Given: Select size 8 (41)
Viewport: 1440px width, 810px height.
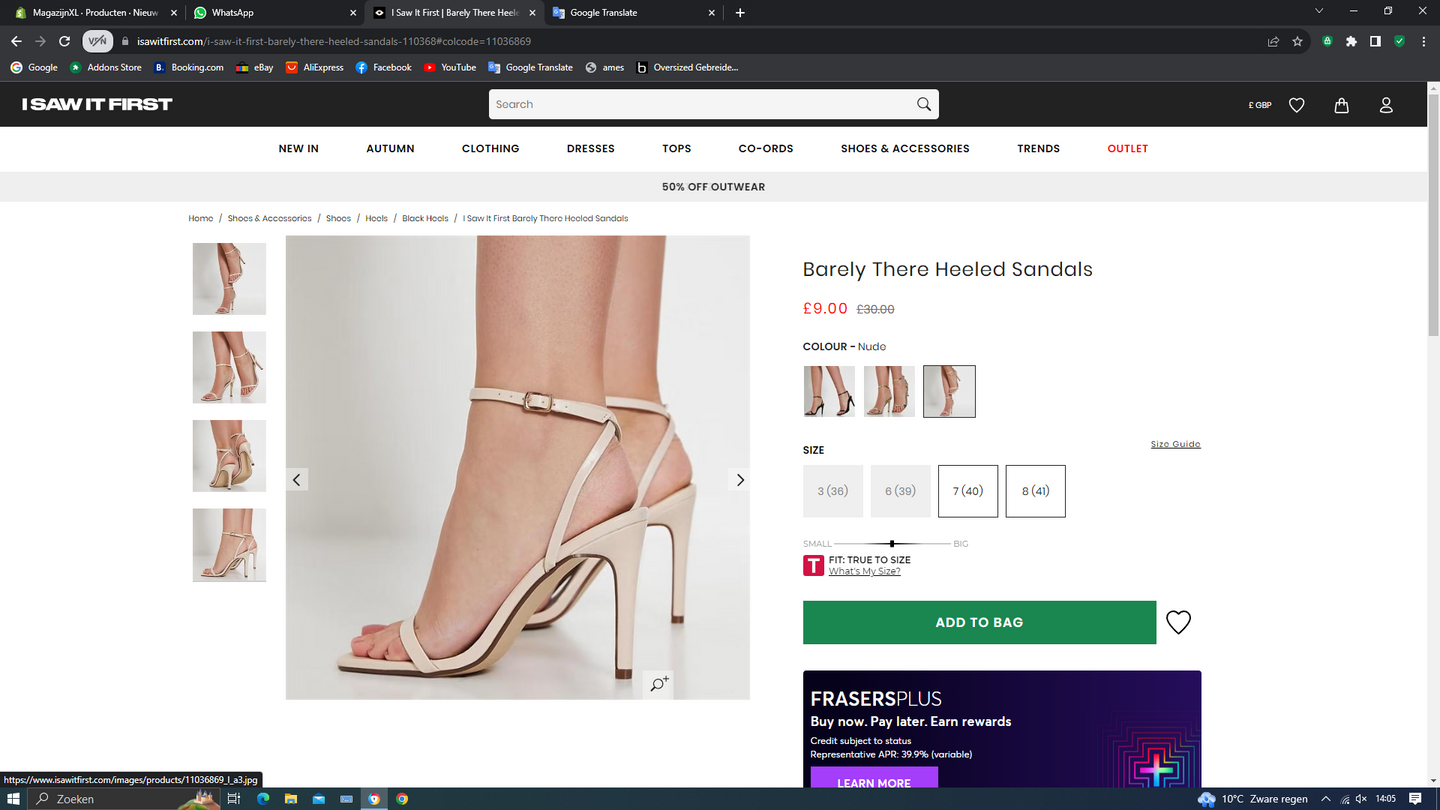Looking at the screenshot, I should pos(1035,491).
